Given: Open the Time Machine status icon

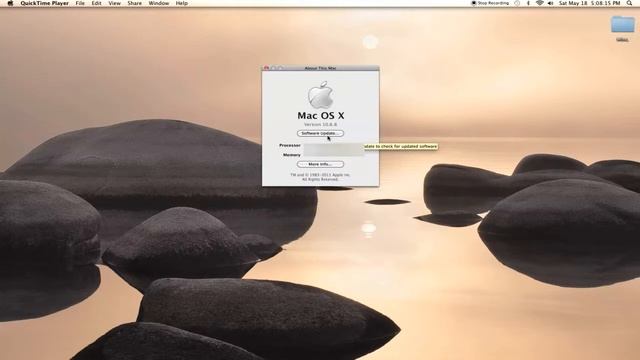Looking at the screenshot, I should tap(517, 3).
